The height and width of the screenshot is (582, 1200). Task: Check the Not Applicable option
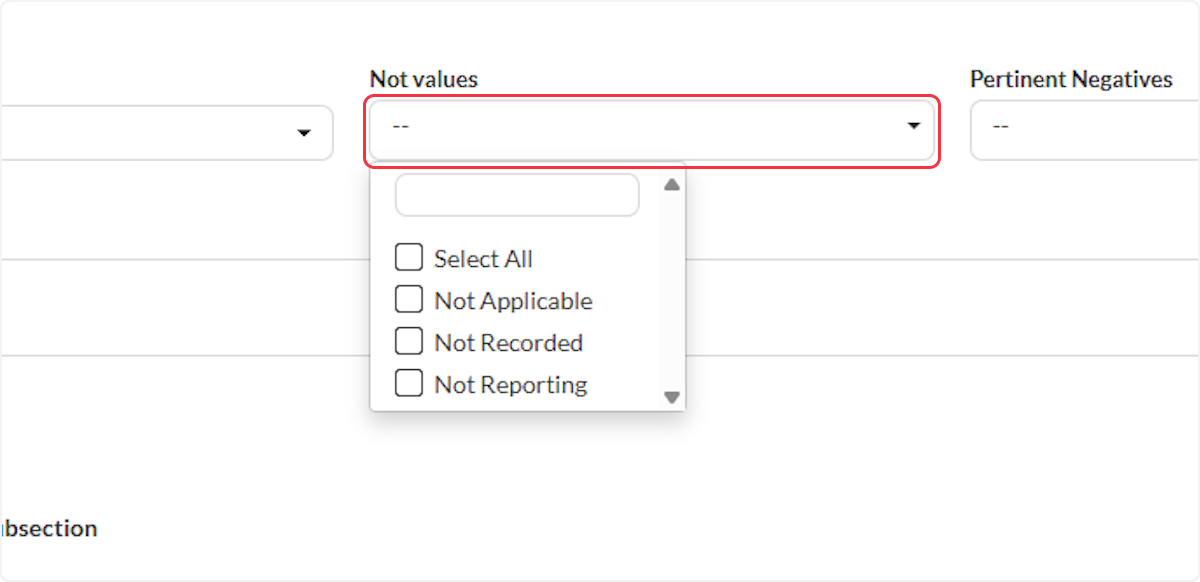click(x=409, y=300)
